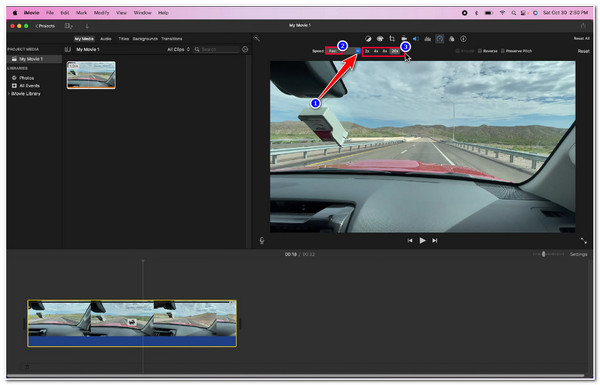Switch to the Transitions tab
Image resolution: width=600 pixels, height=385 pixels.
click(171, 39)
